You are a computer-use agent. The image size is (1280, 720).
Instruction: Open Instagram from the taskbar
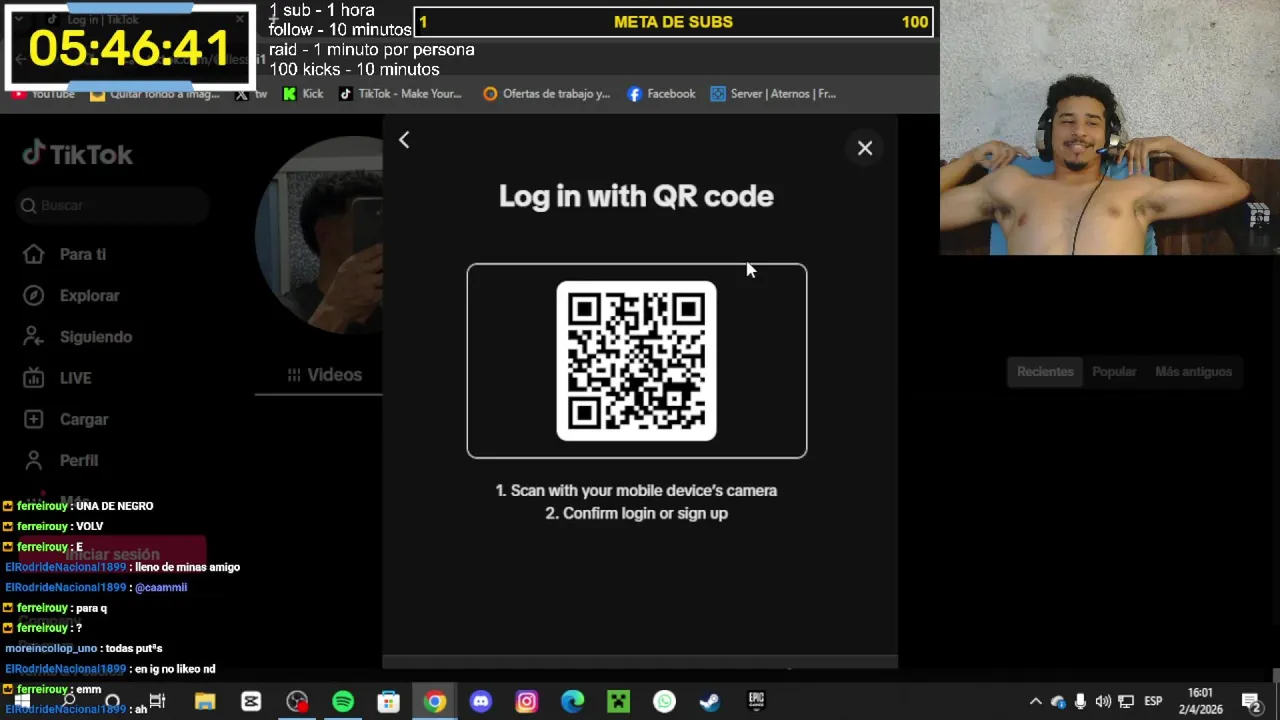coord(527,702)
